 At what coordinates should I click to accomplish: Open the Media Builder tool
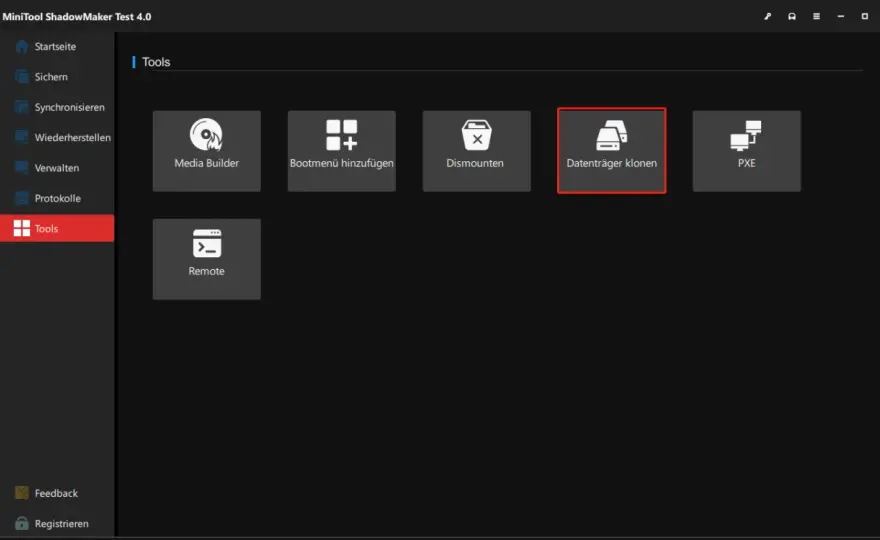click(x=207, y=150)
